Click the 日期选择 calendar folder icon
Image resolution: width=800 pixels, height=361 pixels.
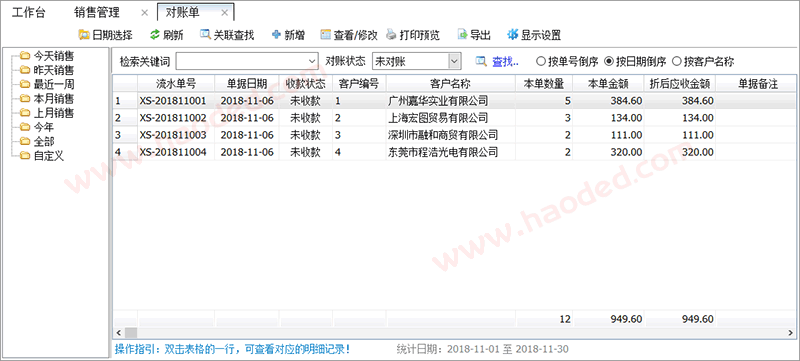coord(84,35)
